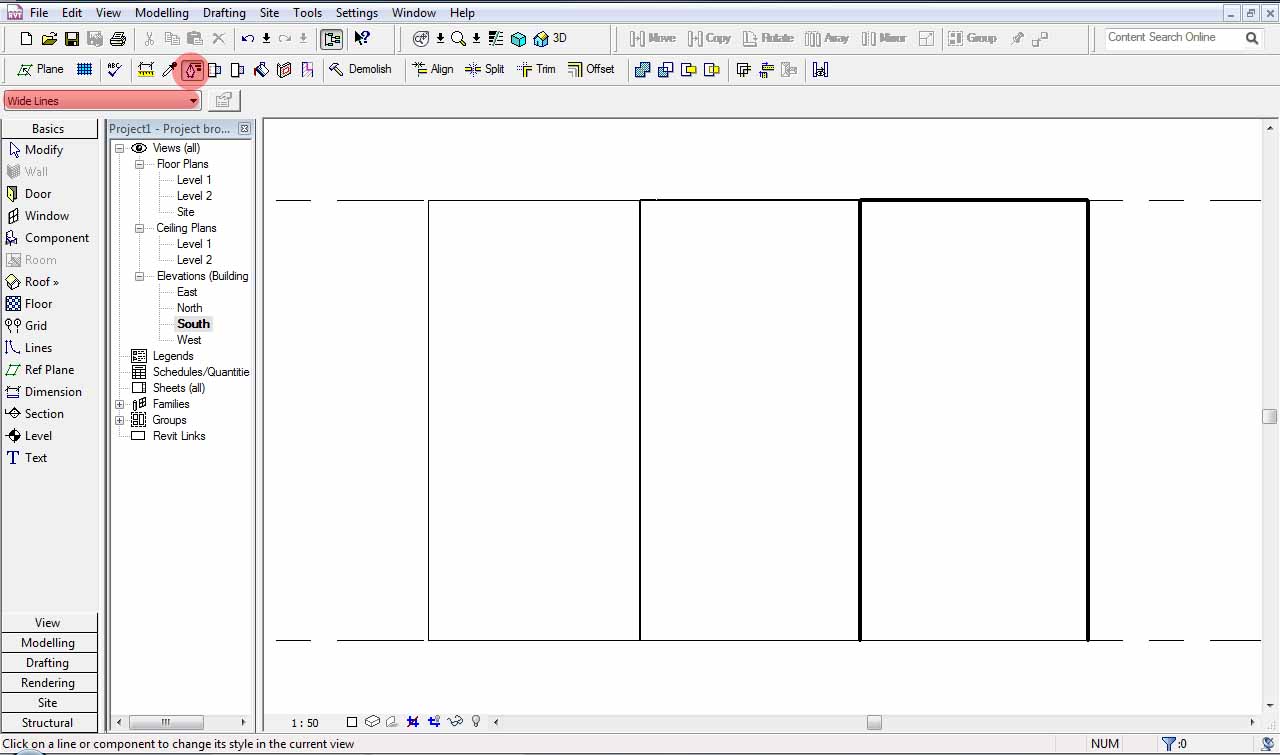Viewport: 1280px width, 755px height.
Task: Click the Ref Plane button
Action: [49, 370]
